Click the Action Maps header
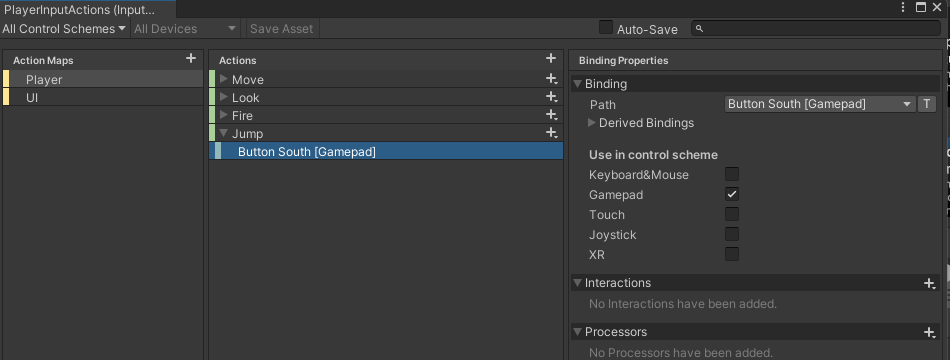Image resolution: width=950 pixels, height=360 pixels. click(43, 61)
